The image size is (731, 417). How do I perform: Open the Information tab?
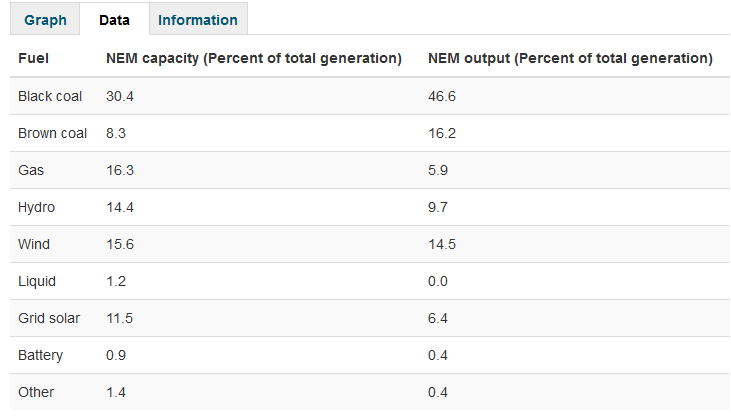[198, 20]
